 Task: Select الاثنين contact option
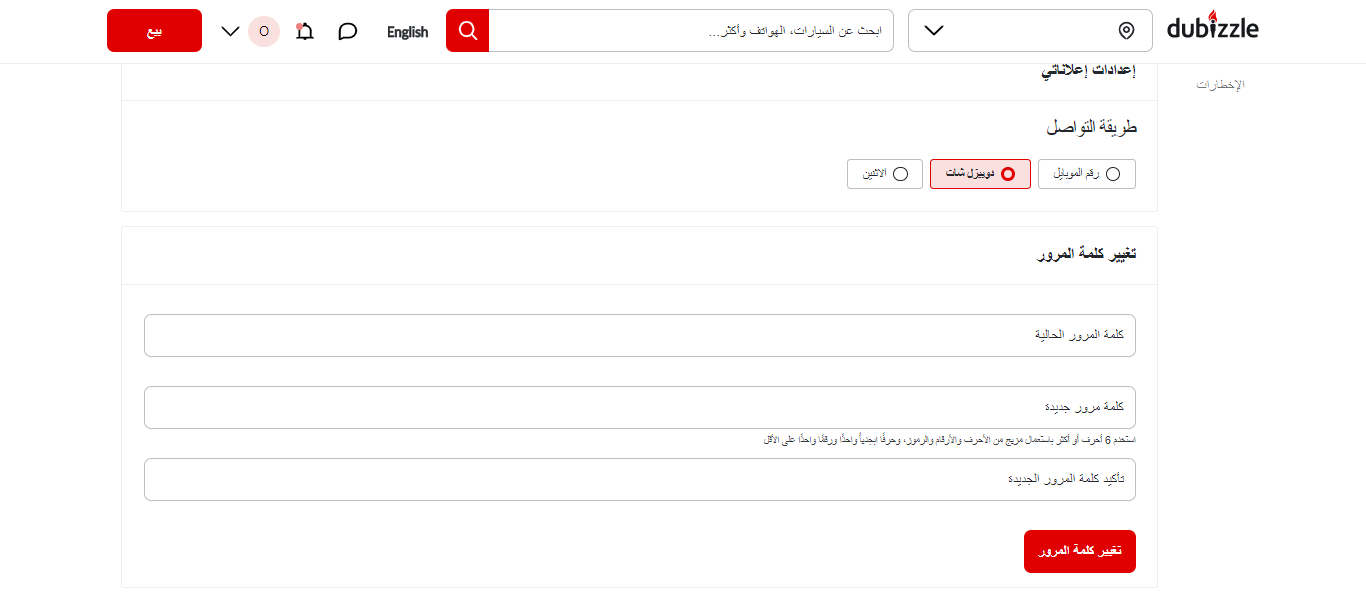(885, 173)
